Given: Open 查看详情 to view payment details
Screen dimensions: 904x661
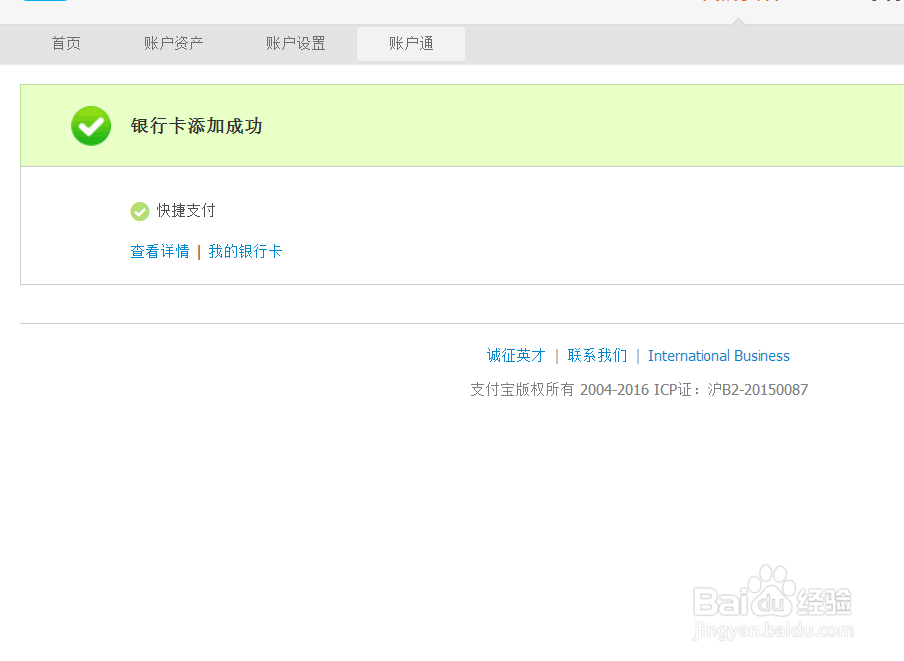Looking at the screenshot, I should point(160,251).
